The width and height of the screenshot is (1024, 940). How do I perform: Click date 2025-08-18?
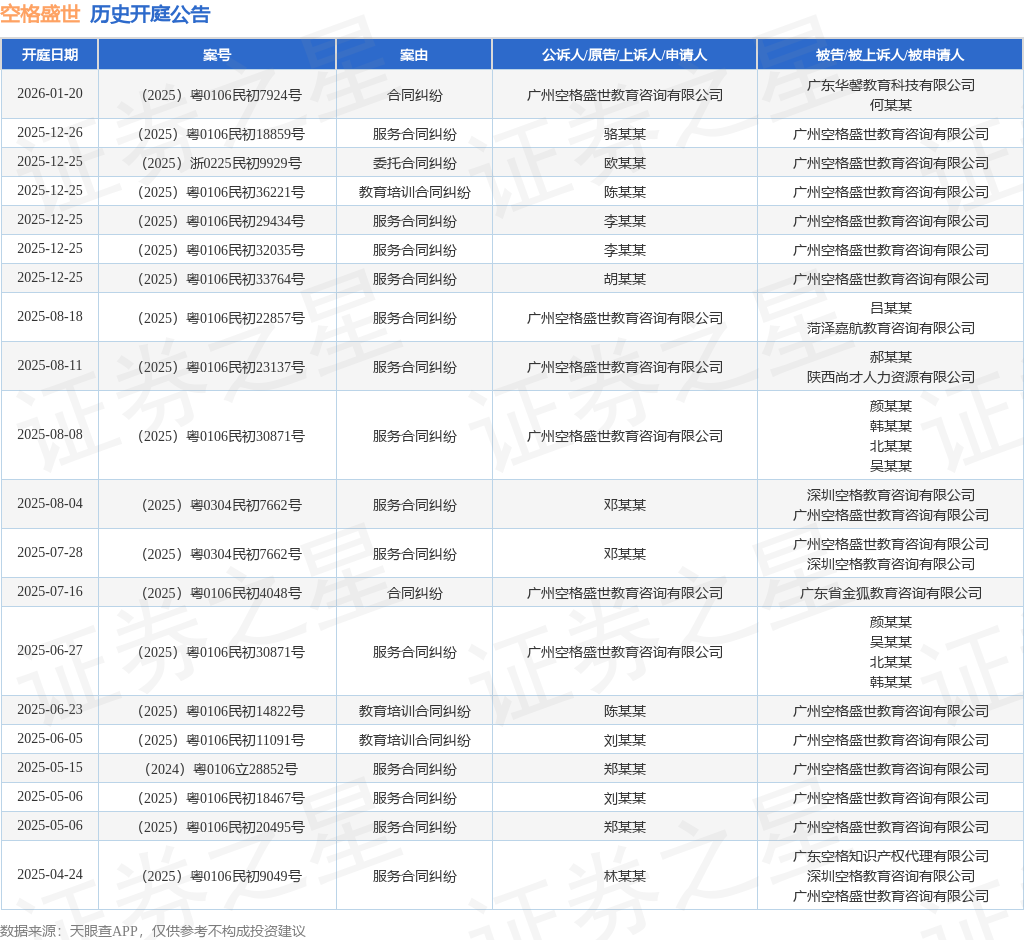pyautogui.click(x=50, y=316)
